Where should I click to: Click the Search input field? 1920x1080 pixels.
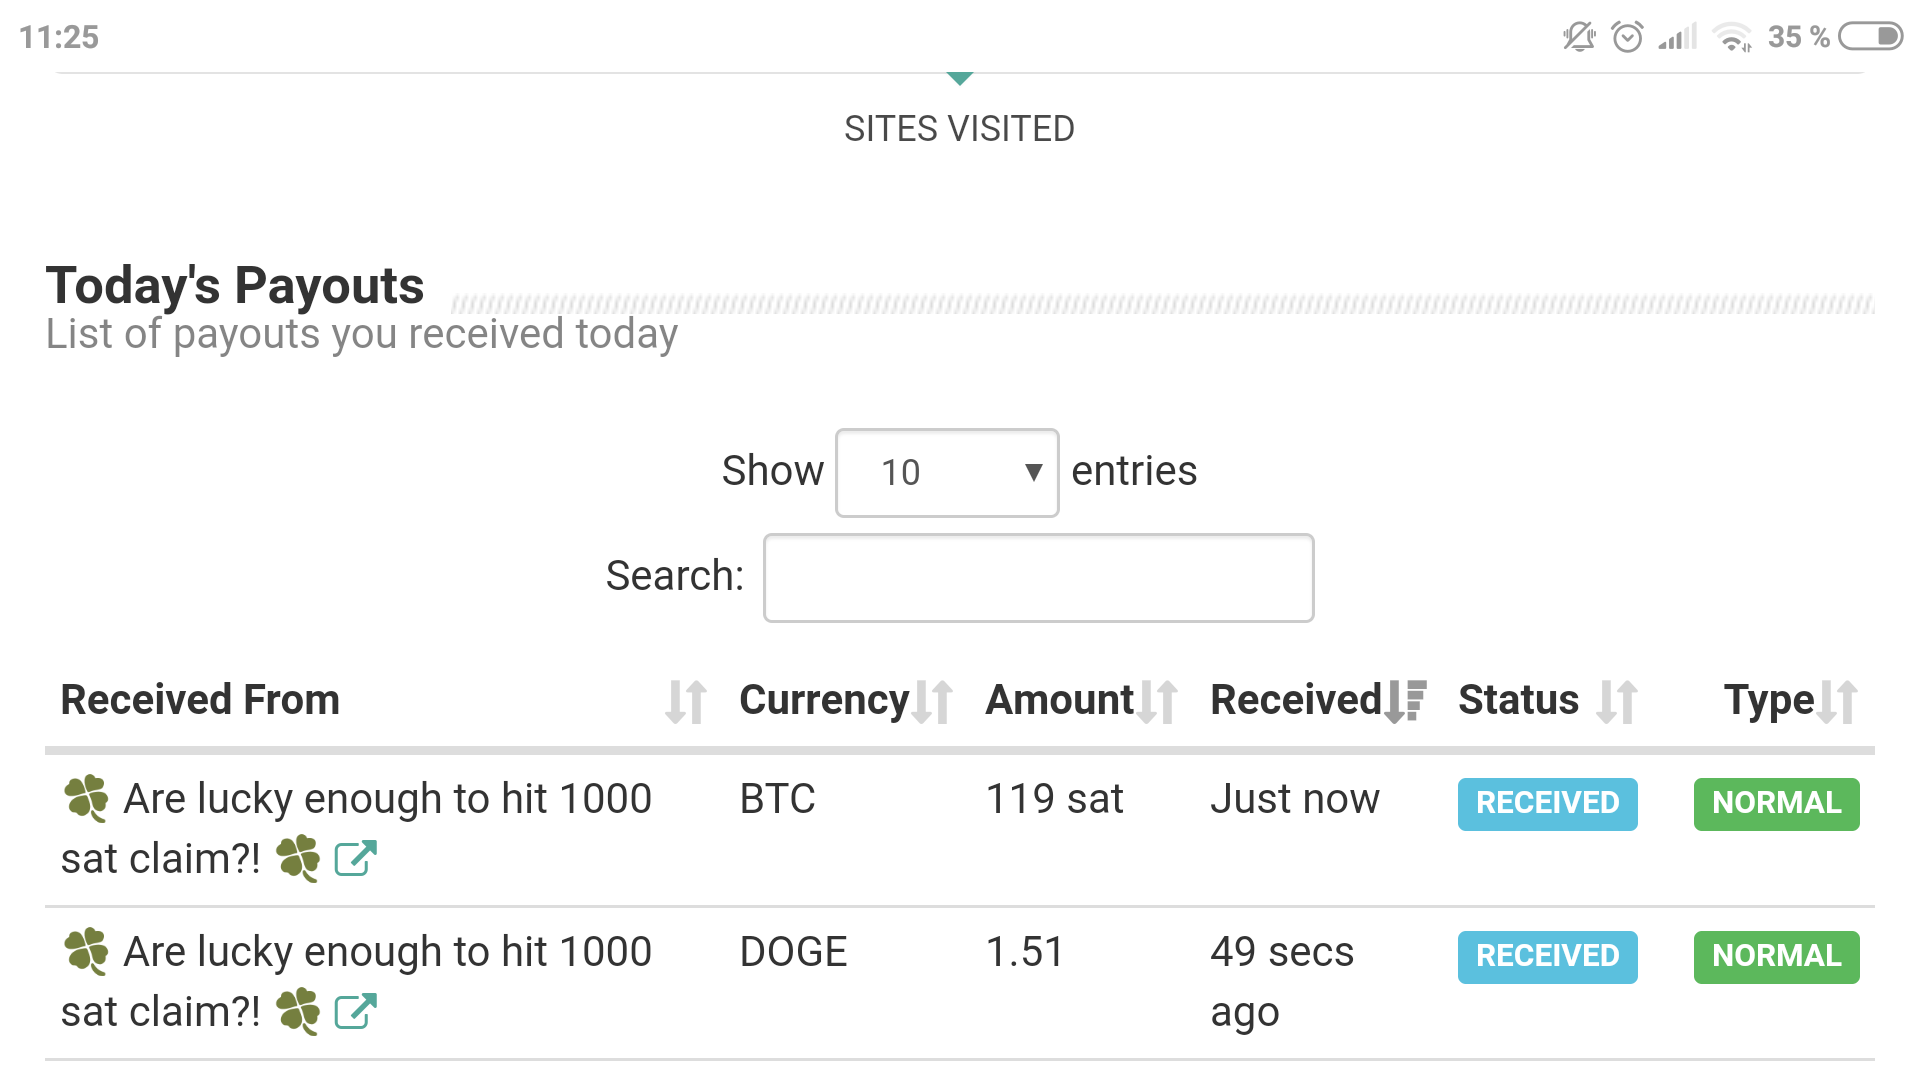pos(1038,577)
